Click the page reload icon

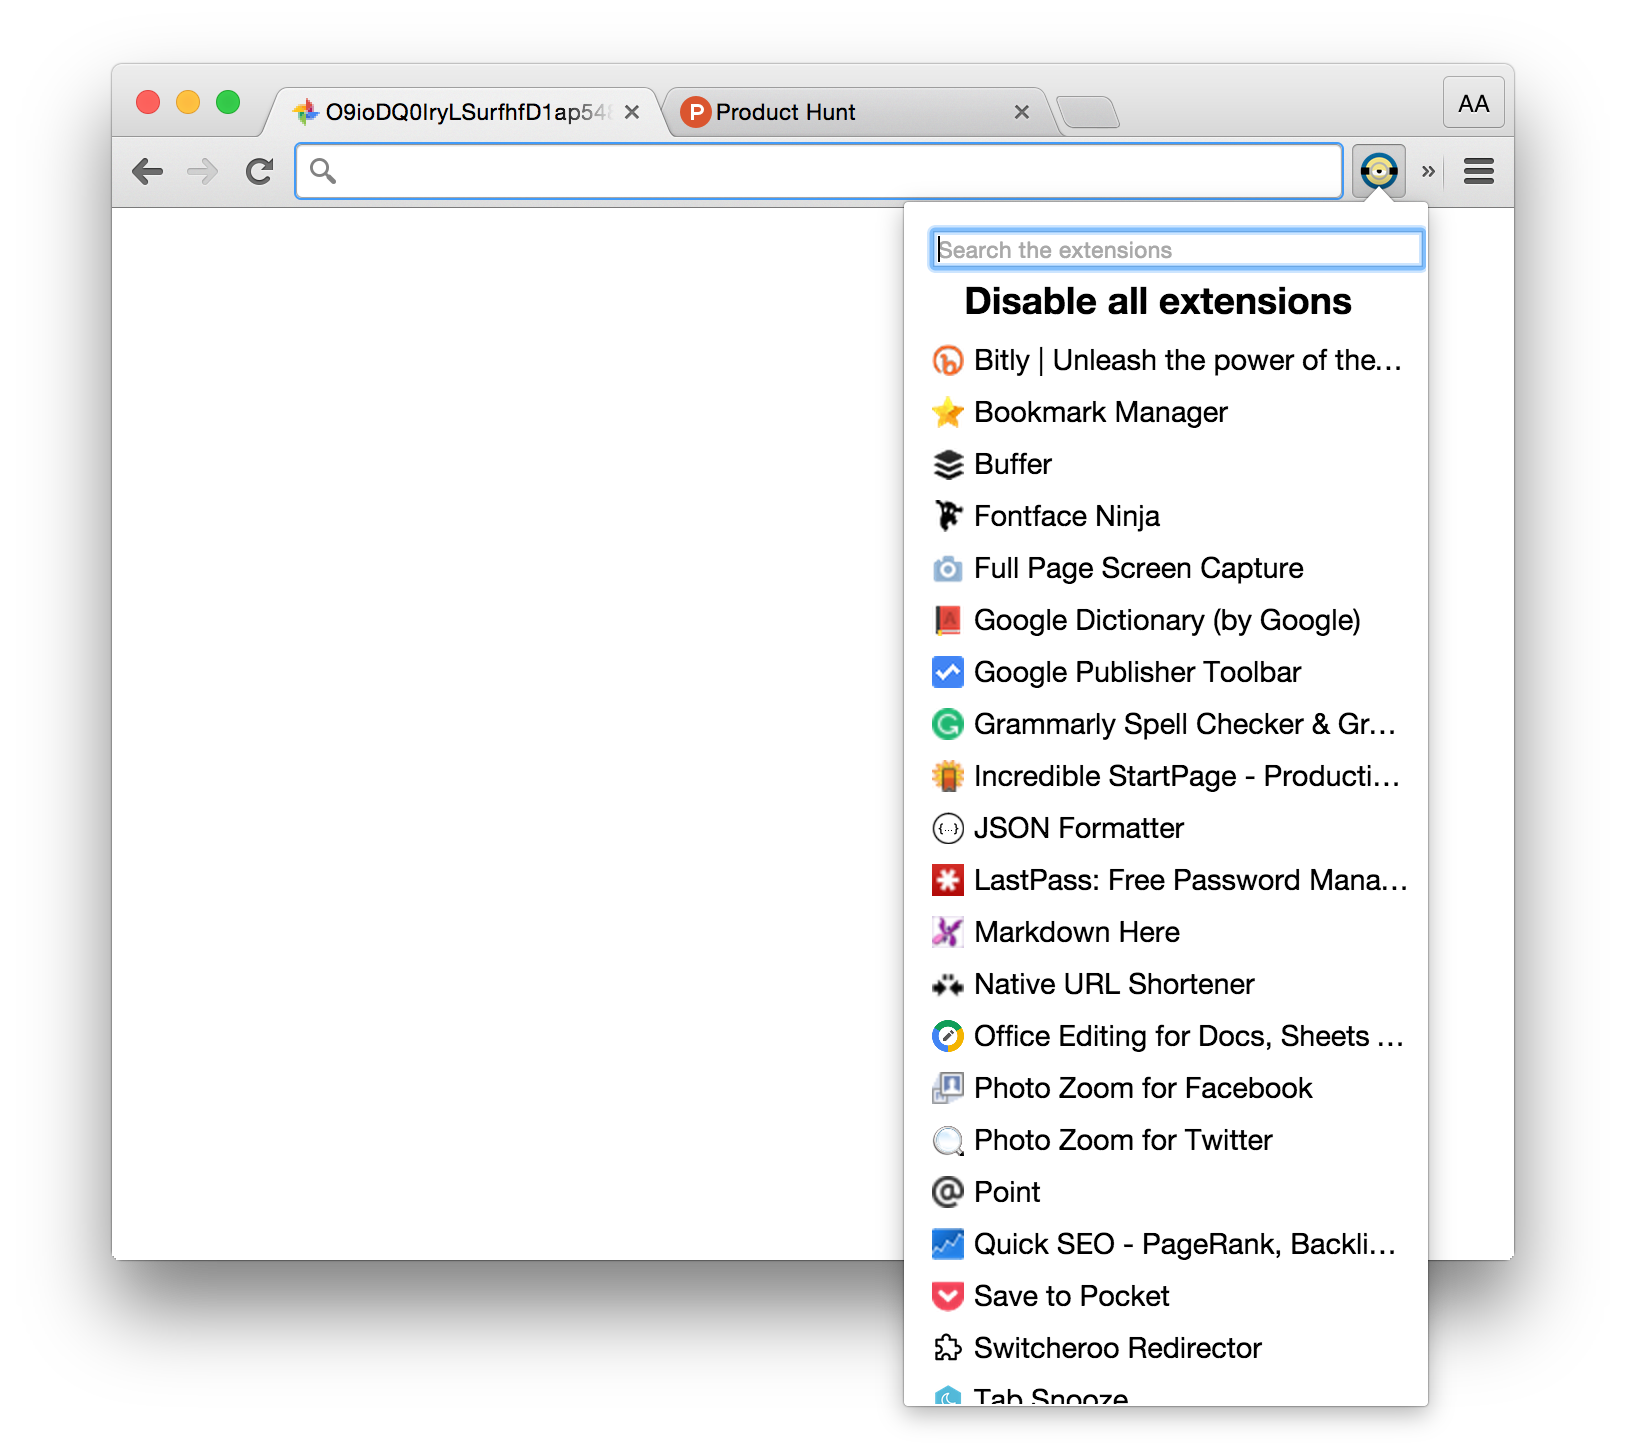pos(258,170)
